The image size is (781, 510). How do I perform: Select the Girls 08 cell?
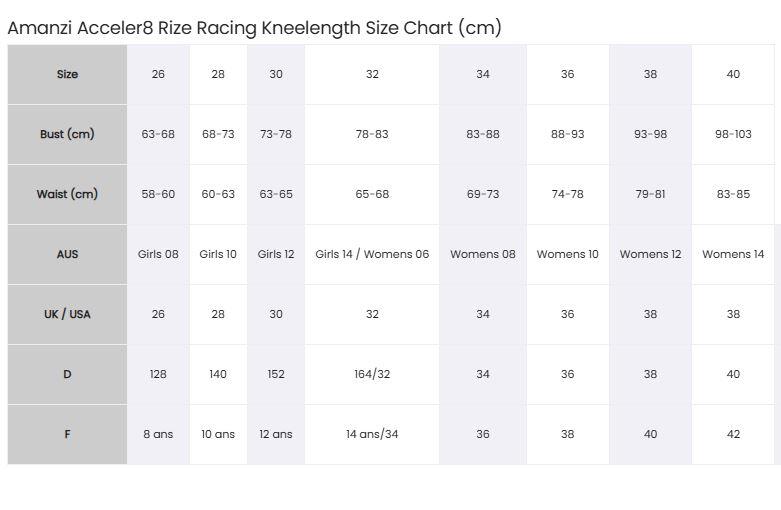(158, 255)
